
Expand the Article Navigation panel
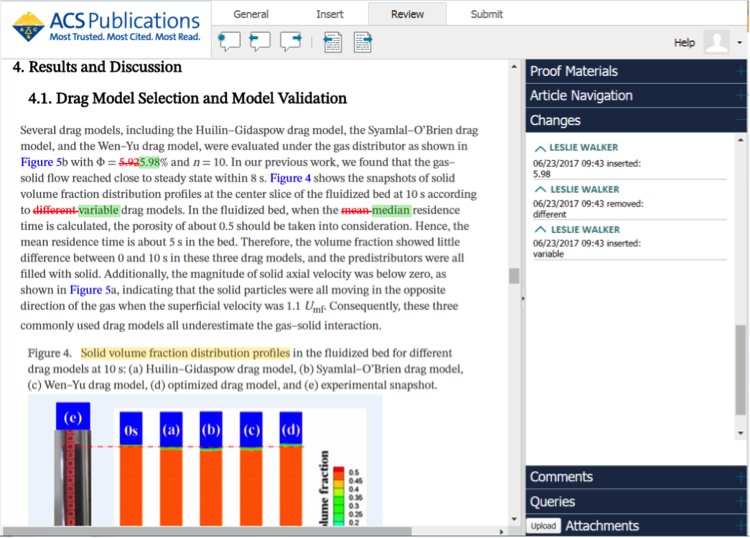pos(636,96)
